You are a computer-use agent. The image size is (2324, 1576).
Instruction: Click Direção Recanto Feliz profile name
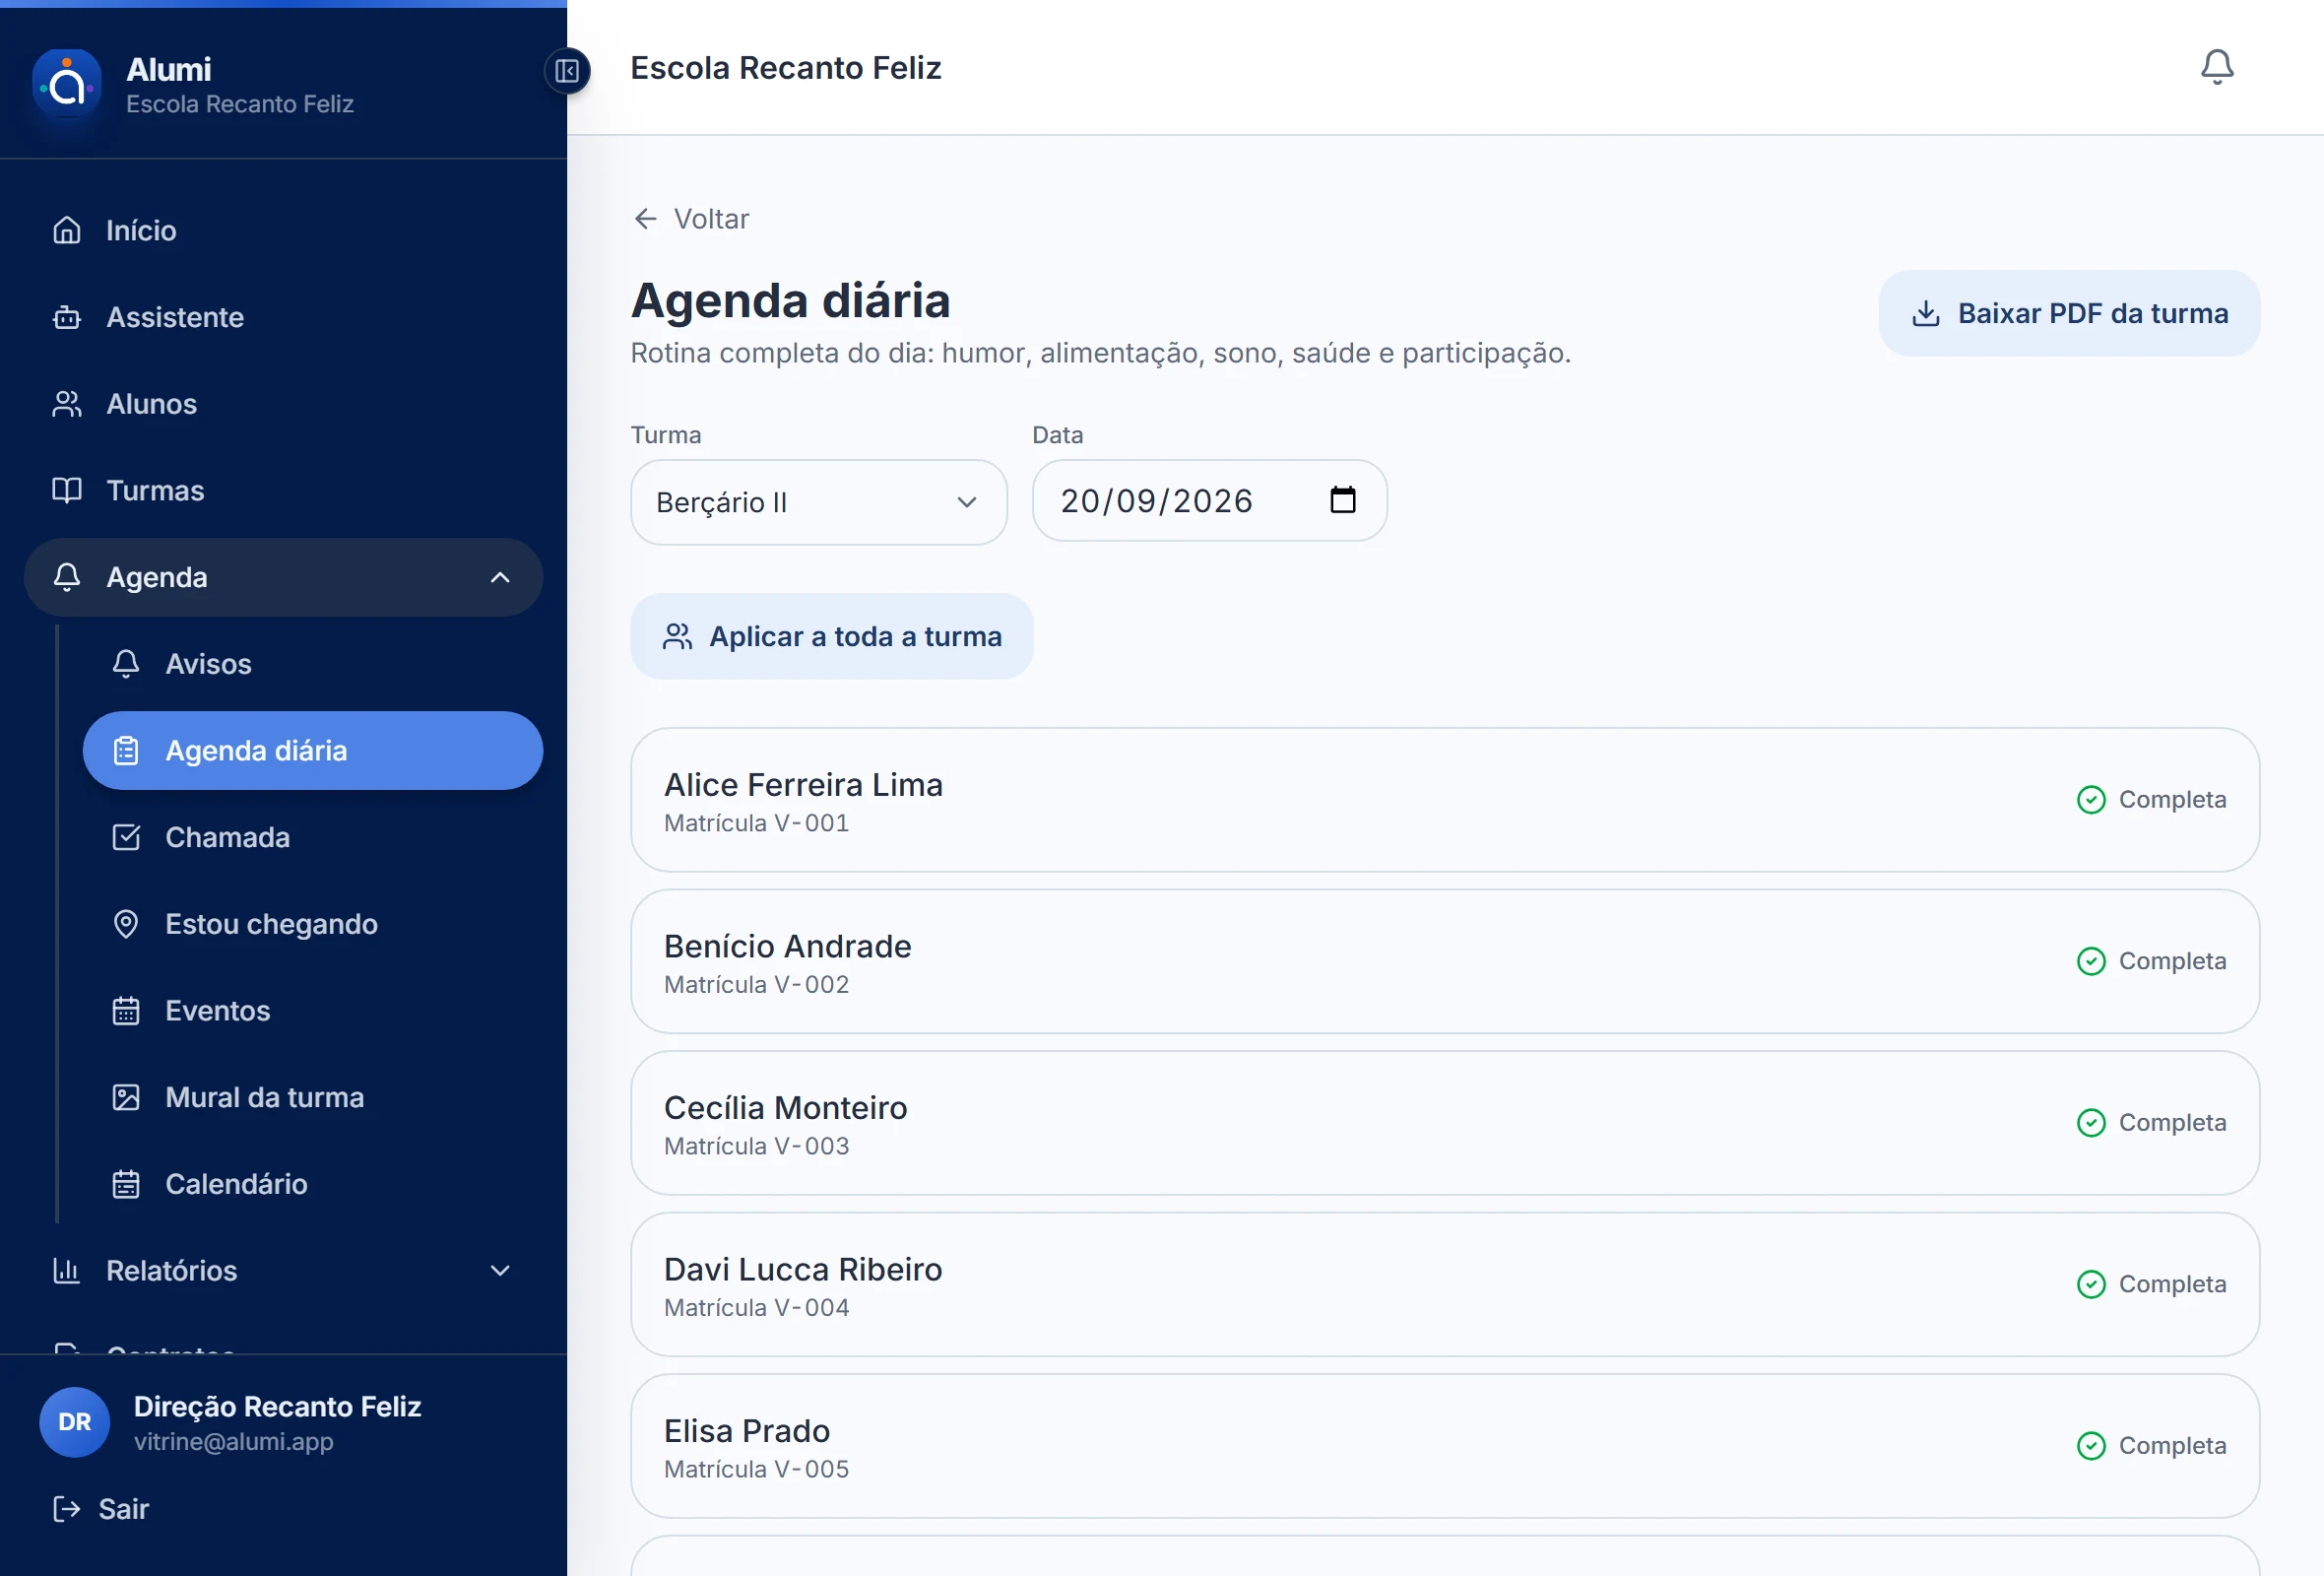pos(278,1407)
